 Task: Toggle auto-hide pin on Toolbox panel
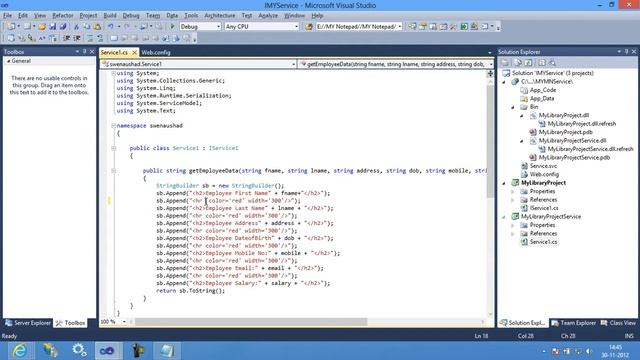(x=84, y=52)
